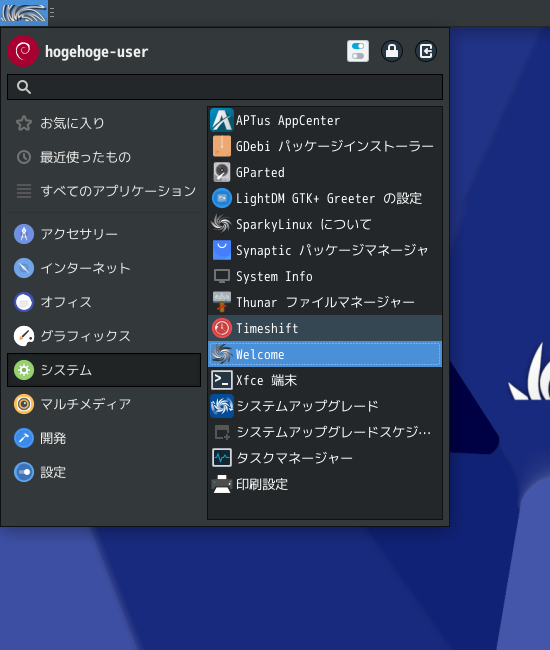Open 印刷設定 printer icon
Viewport: 550px width, 650px height.
coord(222,484)
